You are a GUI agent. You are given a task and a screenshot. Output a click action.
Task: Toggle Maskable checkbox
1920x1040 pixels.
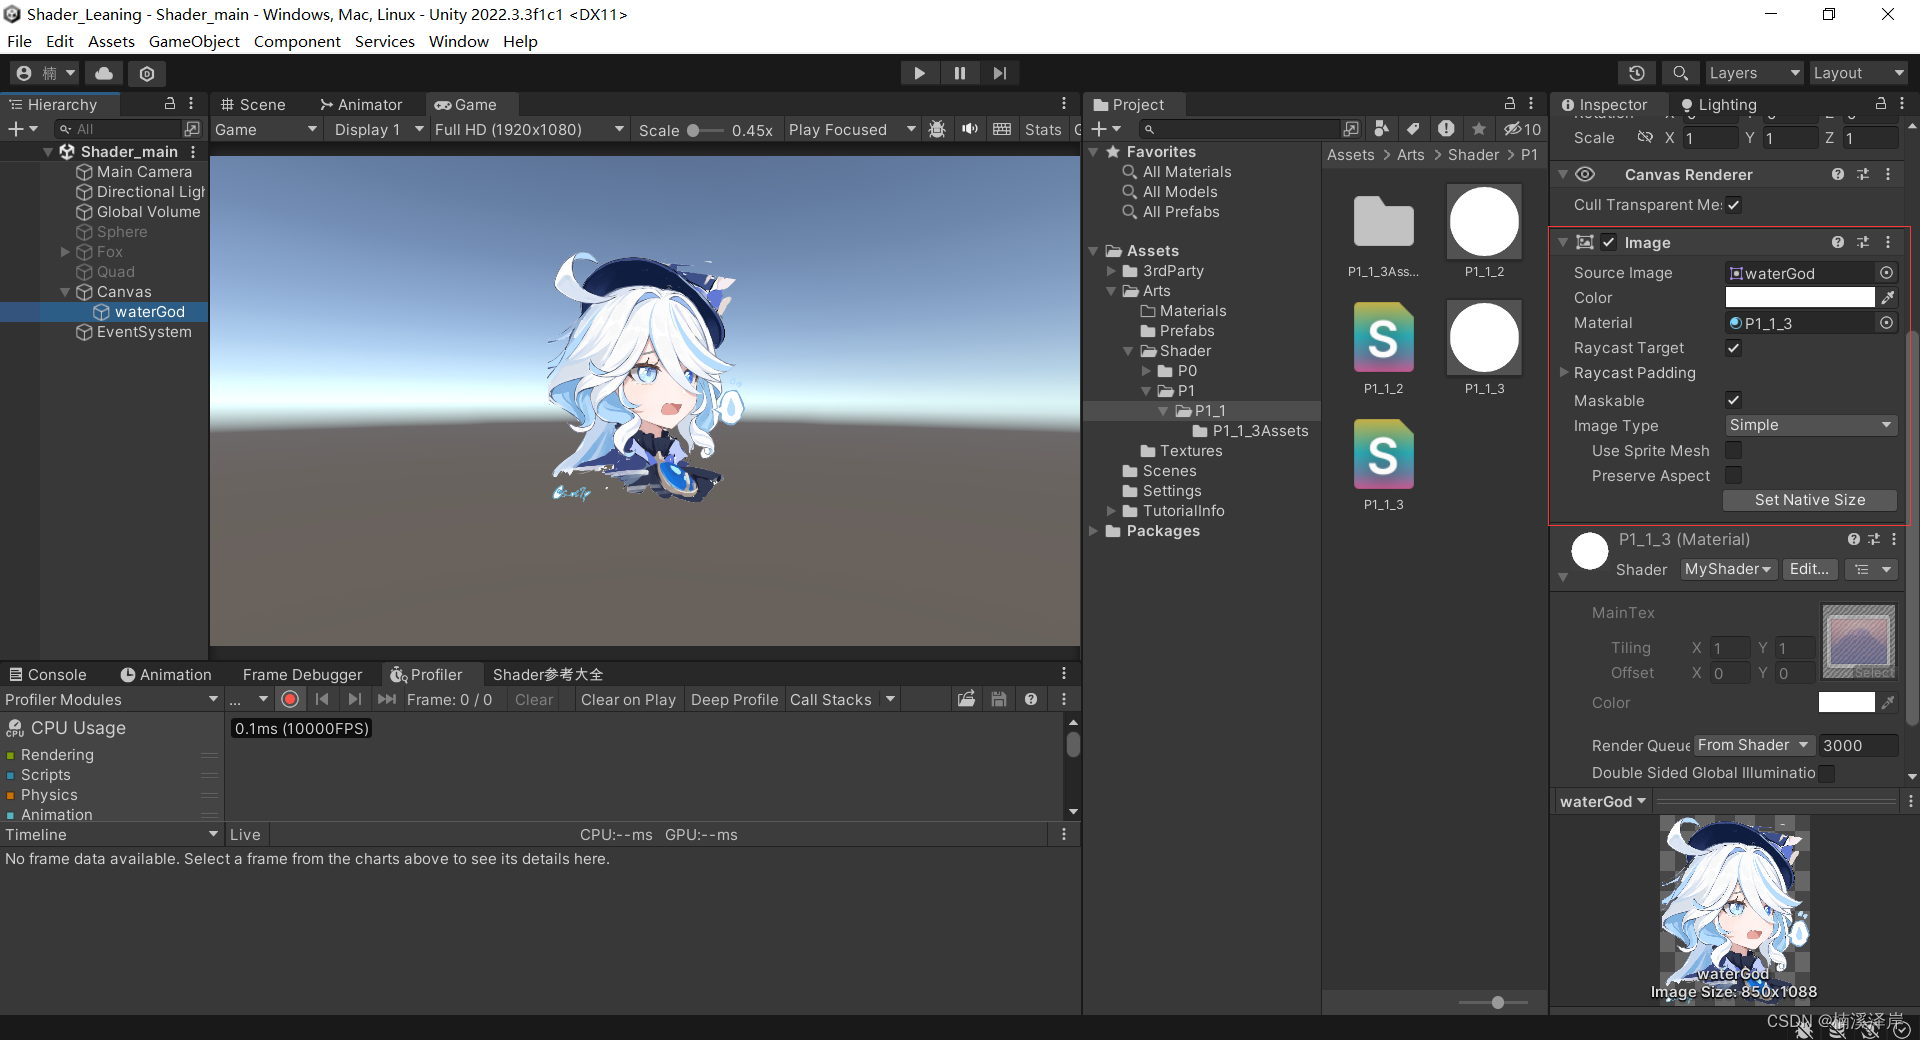[x=1734, y=400]
